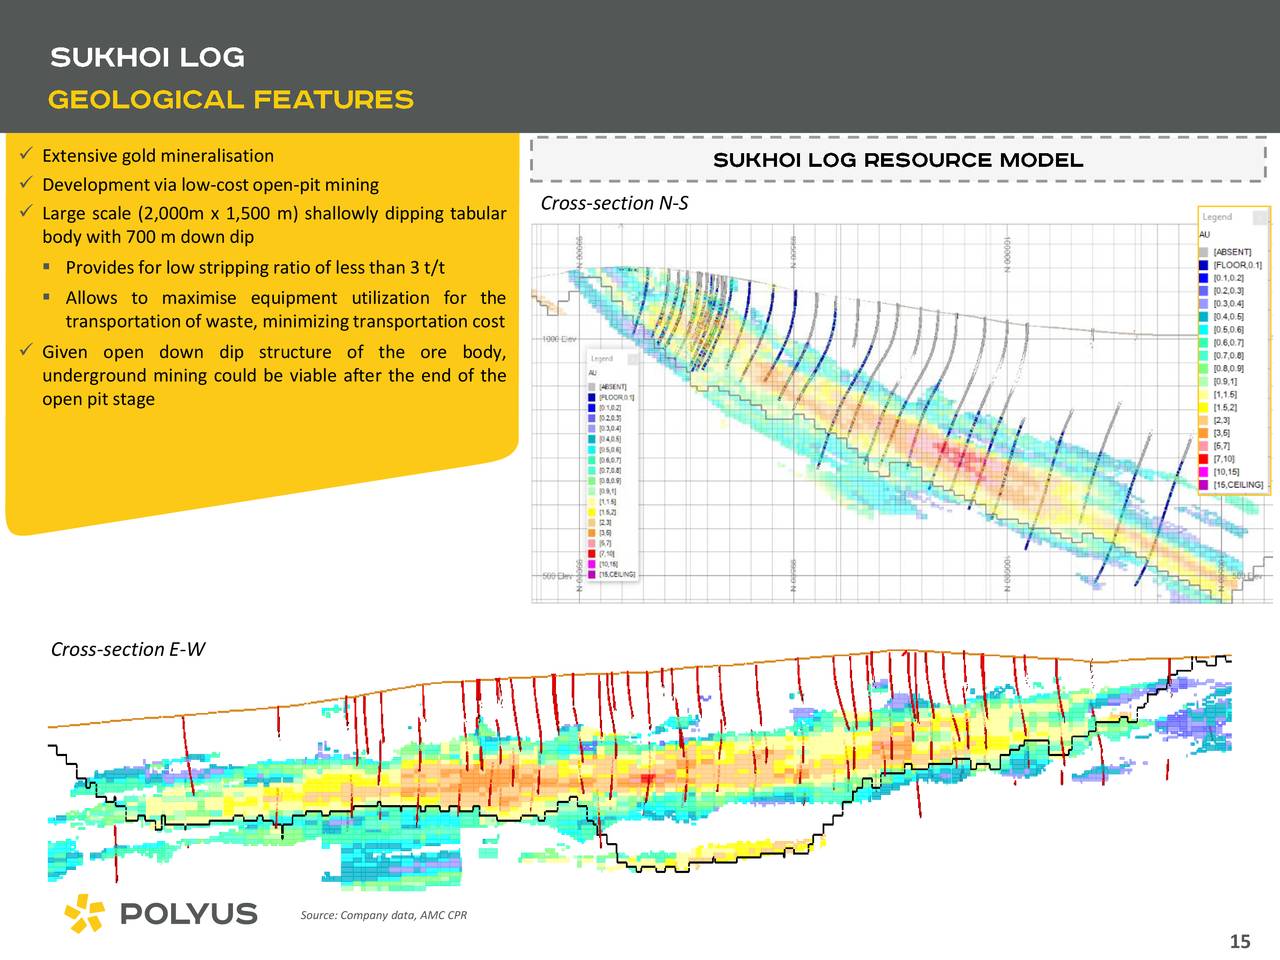1280x960 pixels.
Task: Click the checkmark beside 'Extensive gold mineralisation'
Action: [26, 155]
